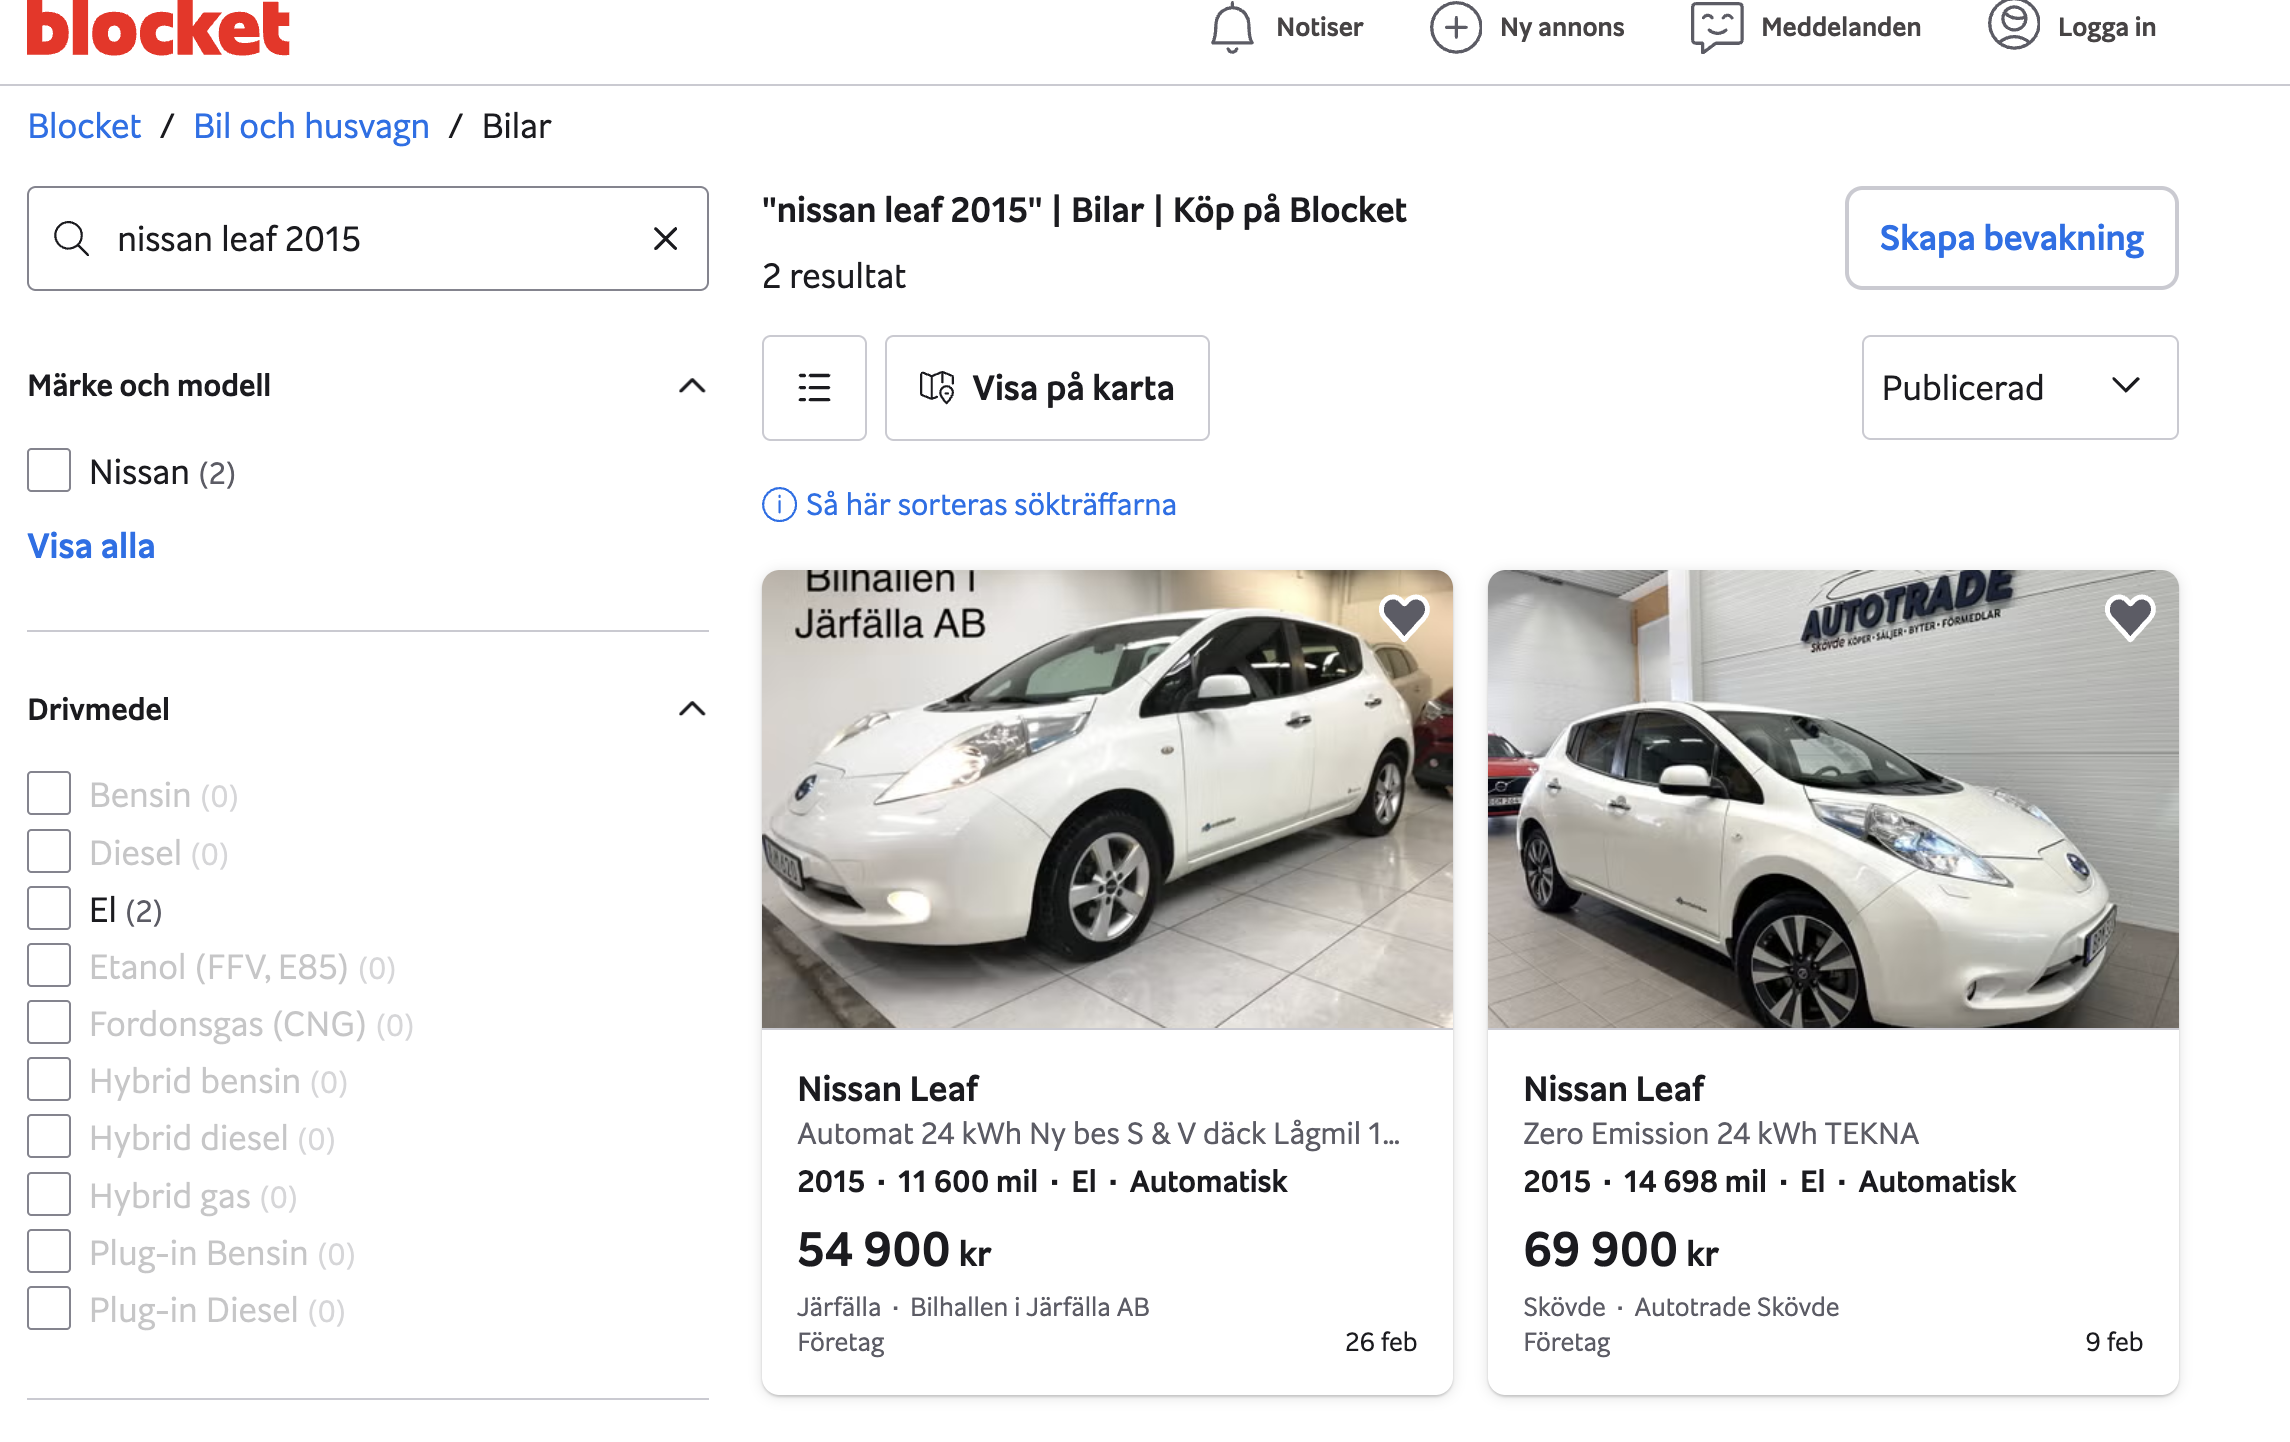This screenshot has width=2290, height=1442.
Task: Open Meddelanden chat icon
Action: (1716, 27)
